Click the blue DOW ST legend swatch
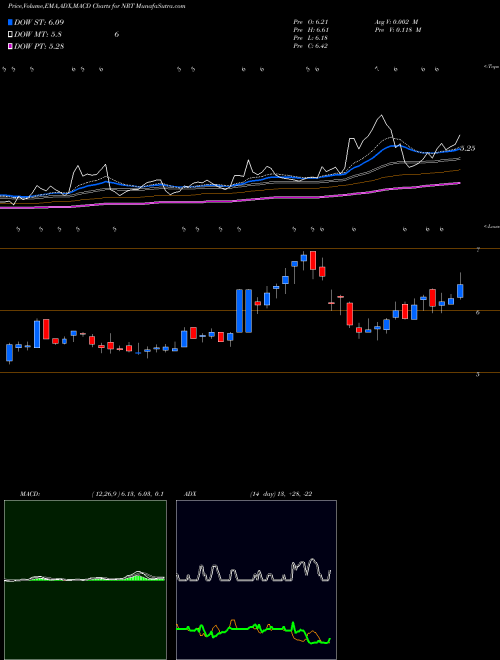Screen dimensions: 500x660 click(10, 22)
